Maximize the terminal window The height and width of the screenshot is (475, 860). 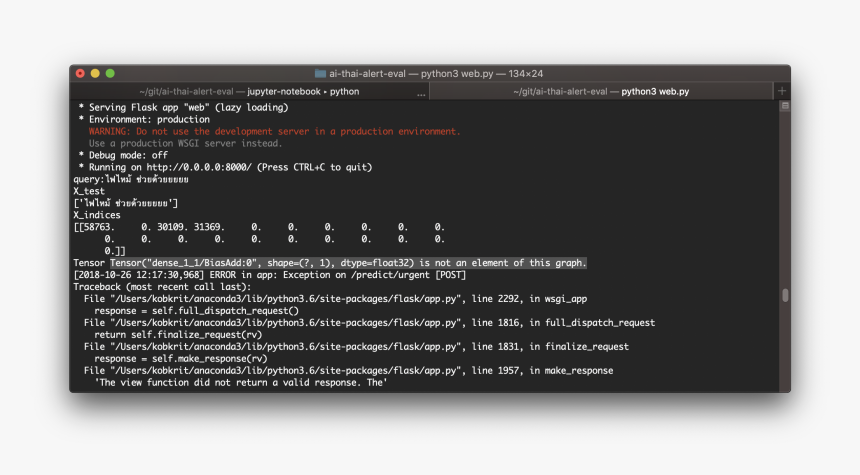click(110, 73)
